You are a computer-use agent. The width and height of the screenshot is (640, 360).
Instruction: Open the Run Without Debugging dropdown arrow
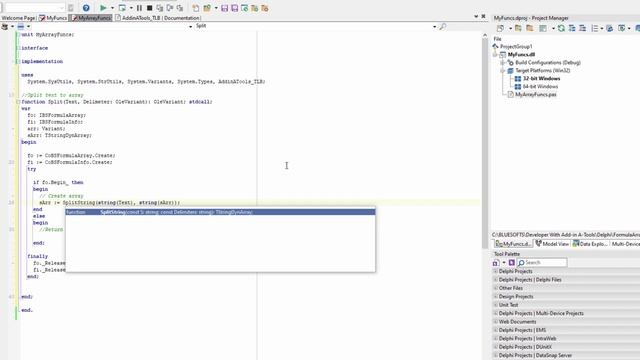(131, 8)
